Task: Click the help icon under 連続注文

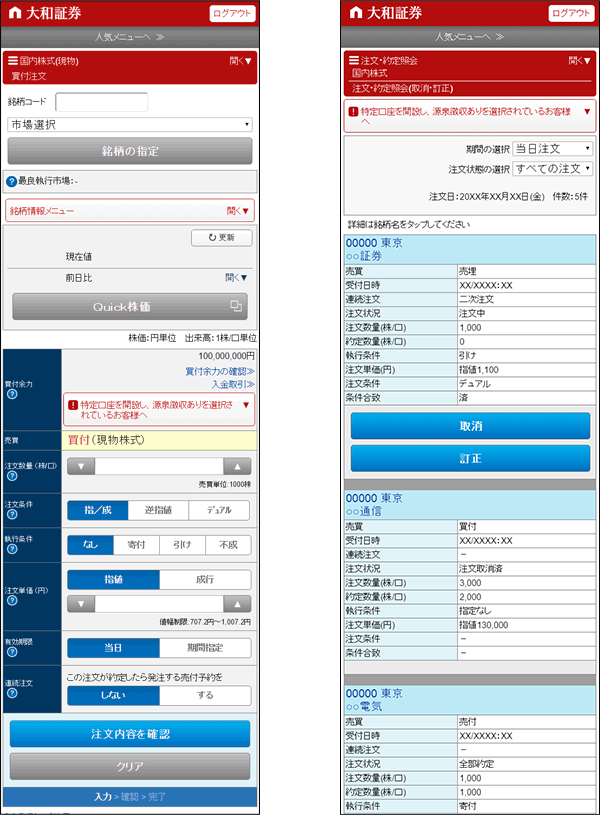Action: click(12, 695)
